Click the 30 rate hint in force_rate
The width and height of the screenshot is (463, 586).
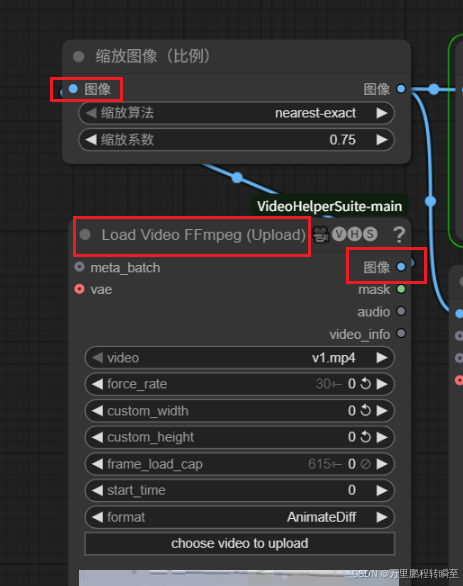click(x=323, y=384)
